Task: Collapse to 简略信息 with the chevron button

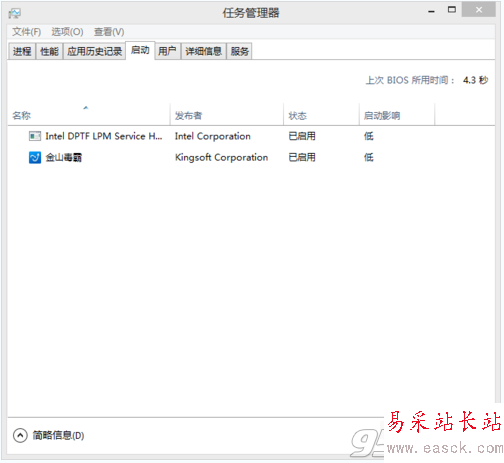Action: (x=20, y=435)
